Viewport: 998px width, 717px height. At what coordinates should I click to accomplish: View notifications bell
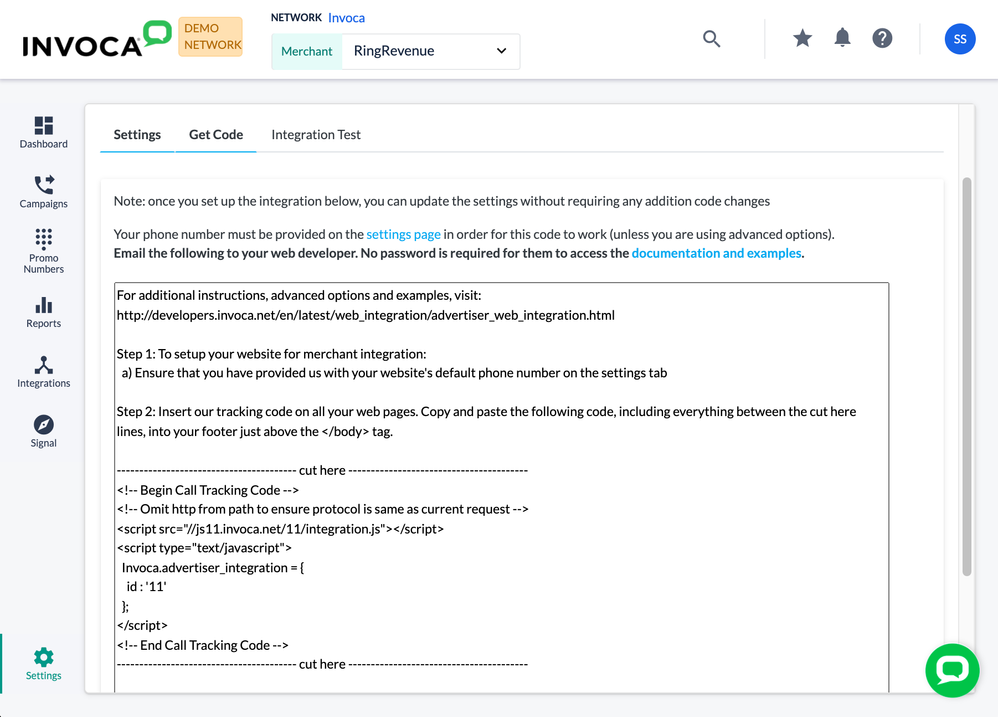843,38
